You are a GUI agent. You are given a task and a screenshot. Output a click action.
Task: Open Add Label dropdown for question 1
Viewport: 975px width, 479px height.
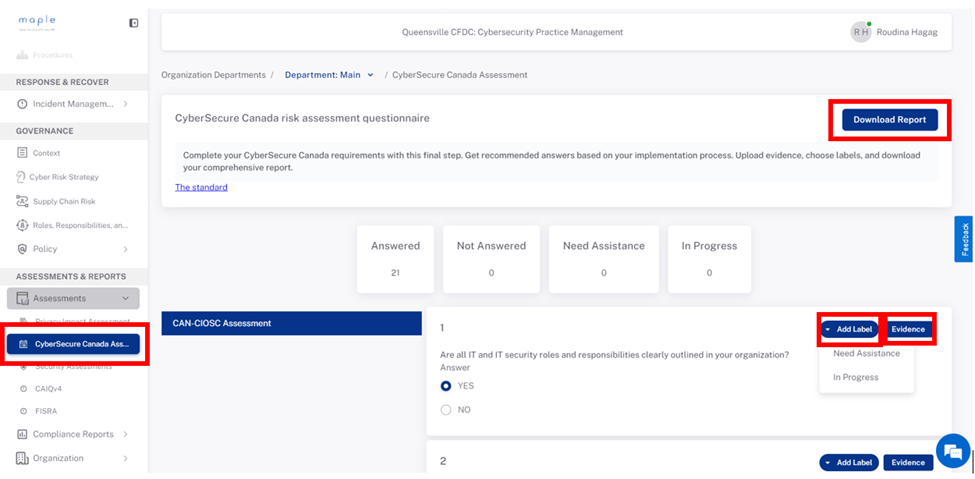[849, 329]
